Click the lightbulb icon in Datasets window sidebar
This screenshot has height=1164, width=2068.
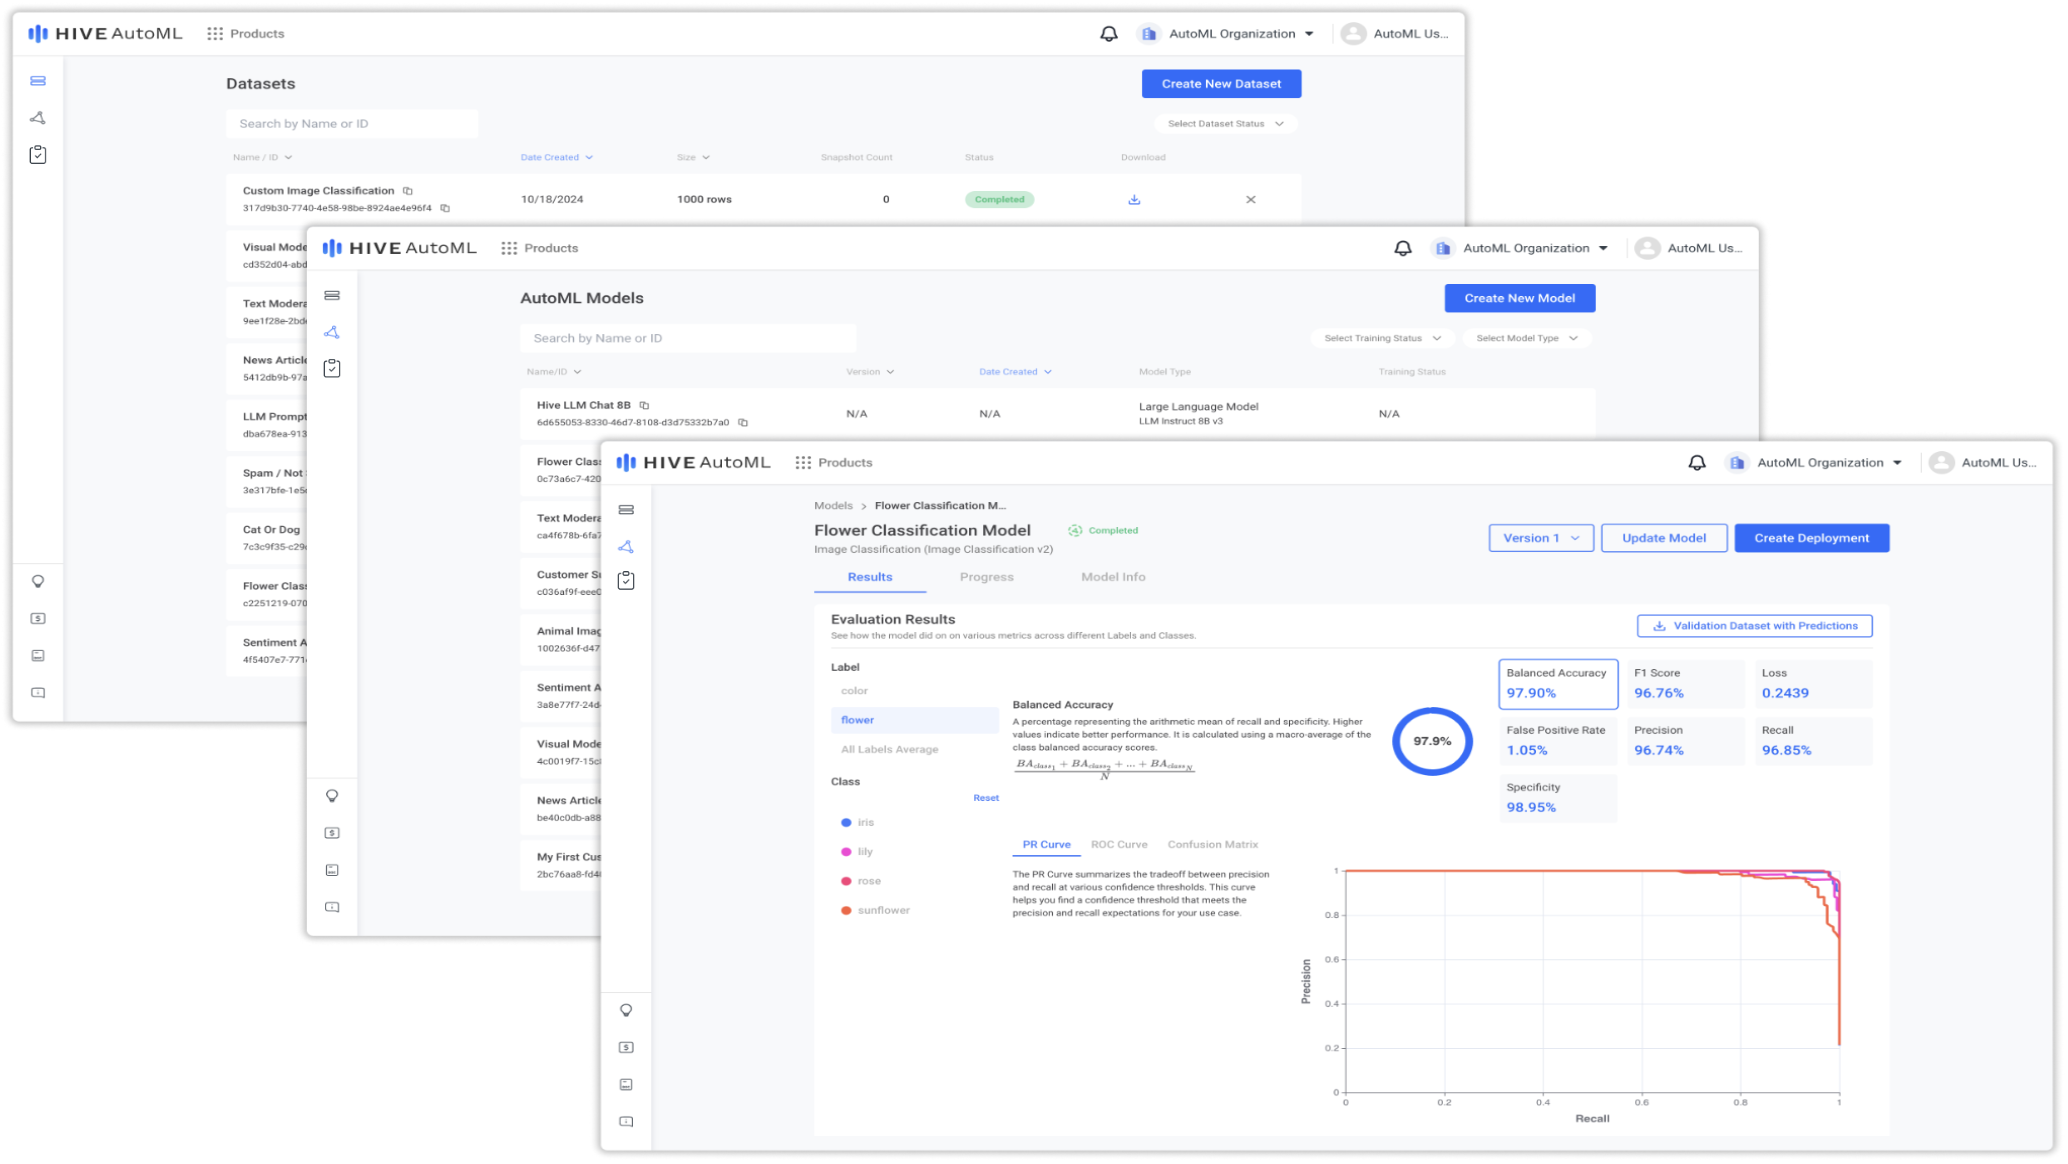coord(38,582)
